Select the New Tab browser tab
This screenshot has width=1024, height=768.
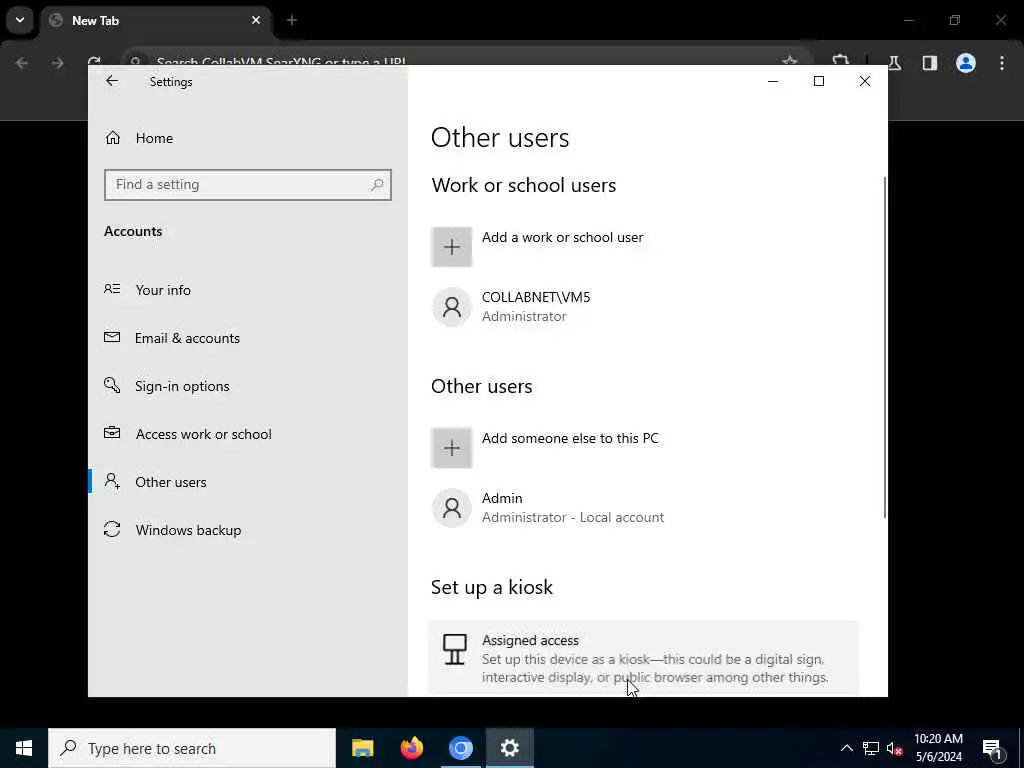[x=157, y=20]
